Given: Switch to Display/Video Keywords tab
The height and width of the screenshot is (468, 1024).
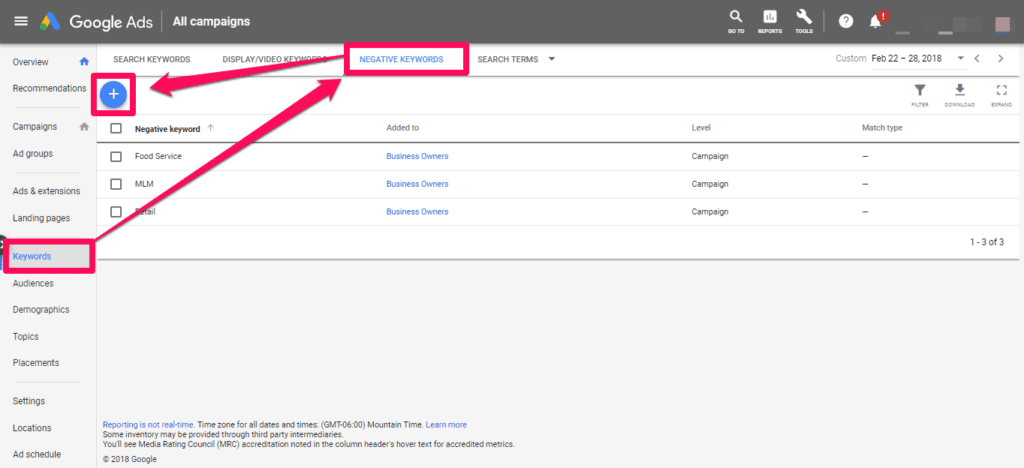Looking at the screenshot, I should 274,59.
